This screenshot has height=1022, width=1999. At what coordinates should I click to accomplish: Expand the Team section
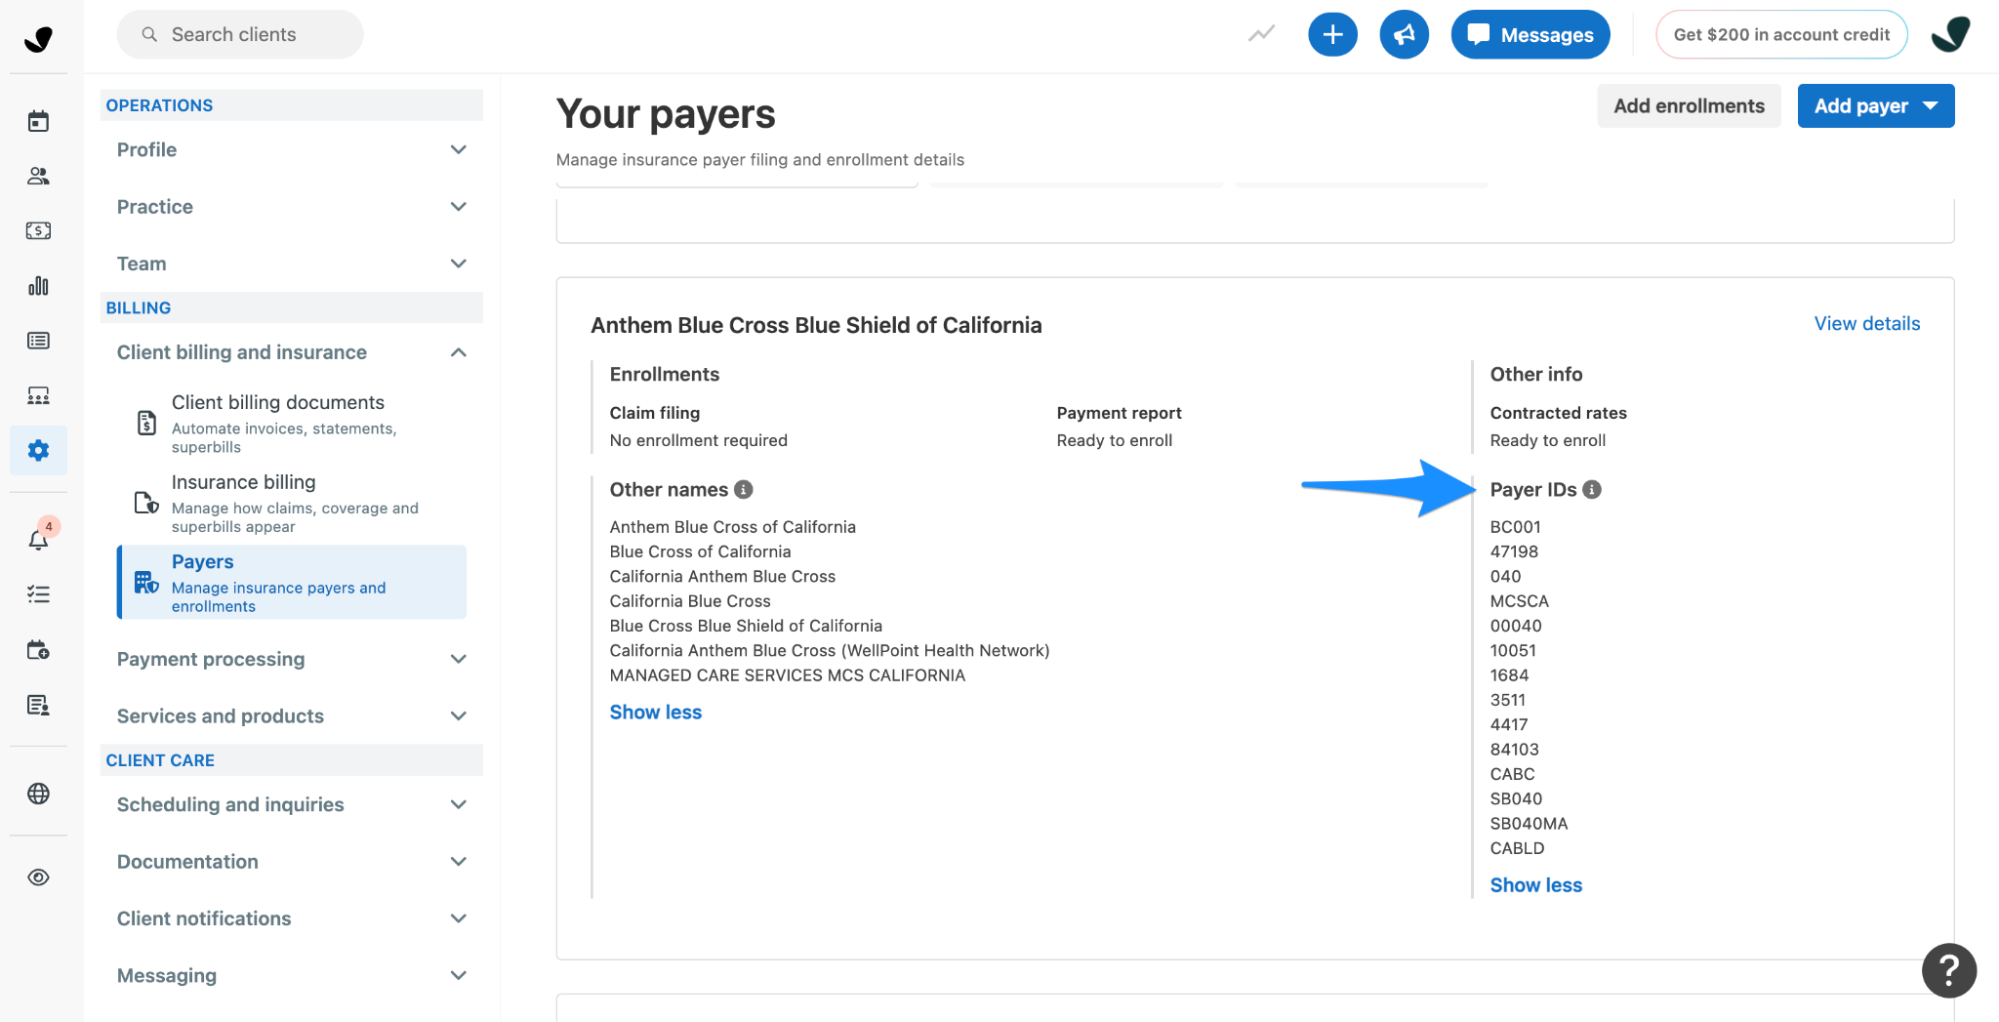pos(291,264)
